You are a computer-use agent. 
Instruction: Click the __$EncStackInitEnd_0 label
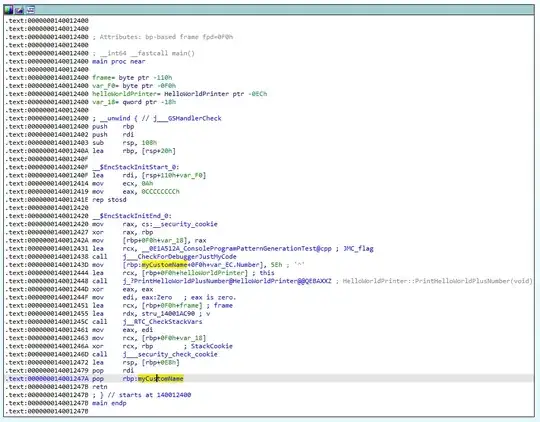[x=132, y=216]
